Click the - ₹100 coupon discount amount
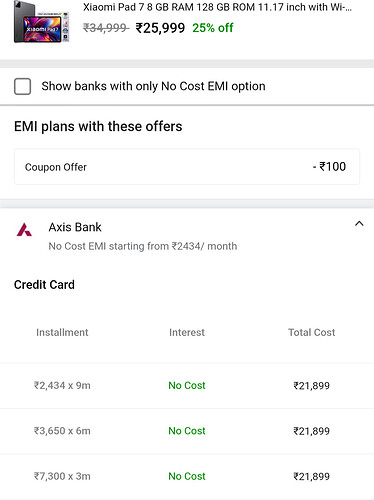 [329, 166]
